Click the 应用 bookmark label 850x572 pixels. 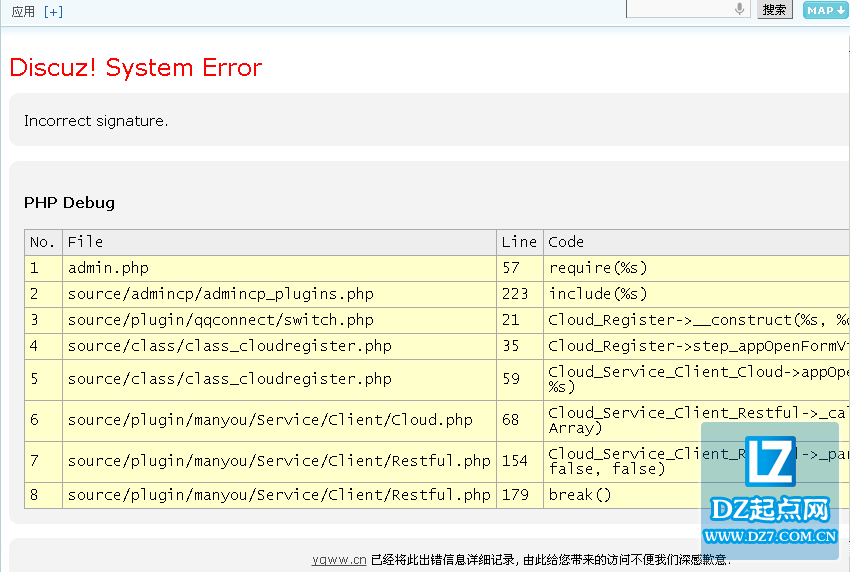pos(23,11)
